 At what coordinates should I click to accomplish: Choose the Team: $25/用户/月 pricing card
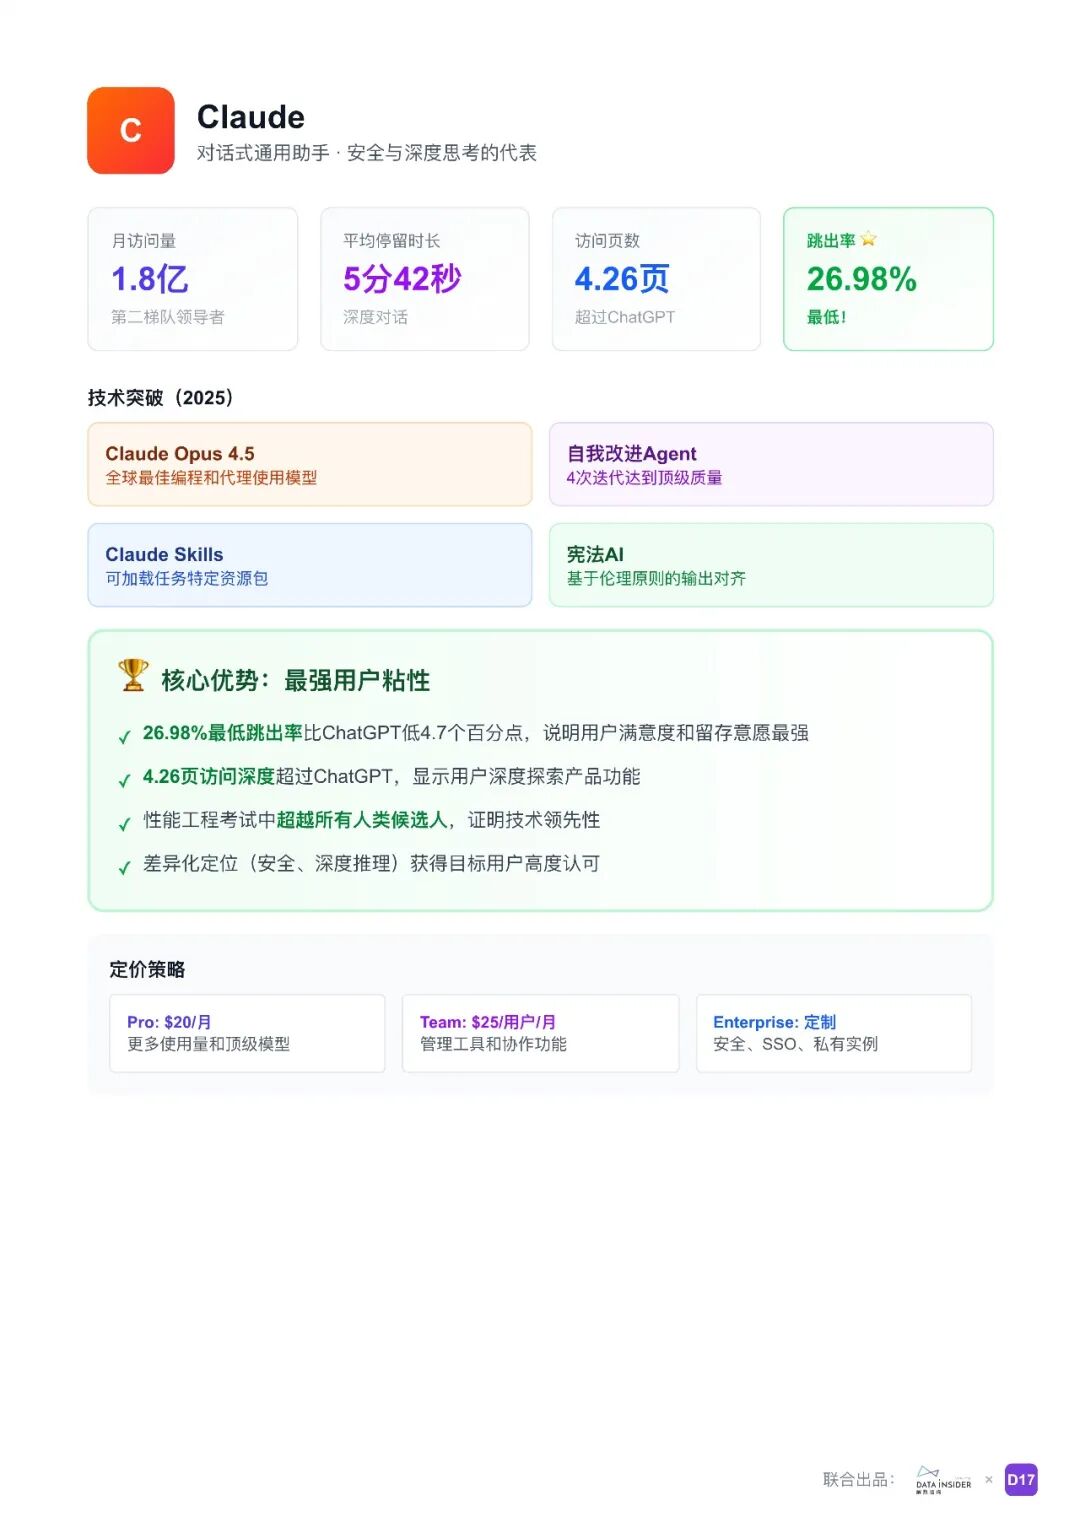541,1033
